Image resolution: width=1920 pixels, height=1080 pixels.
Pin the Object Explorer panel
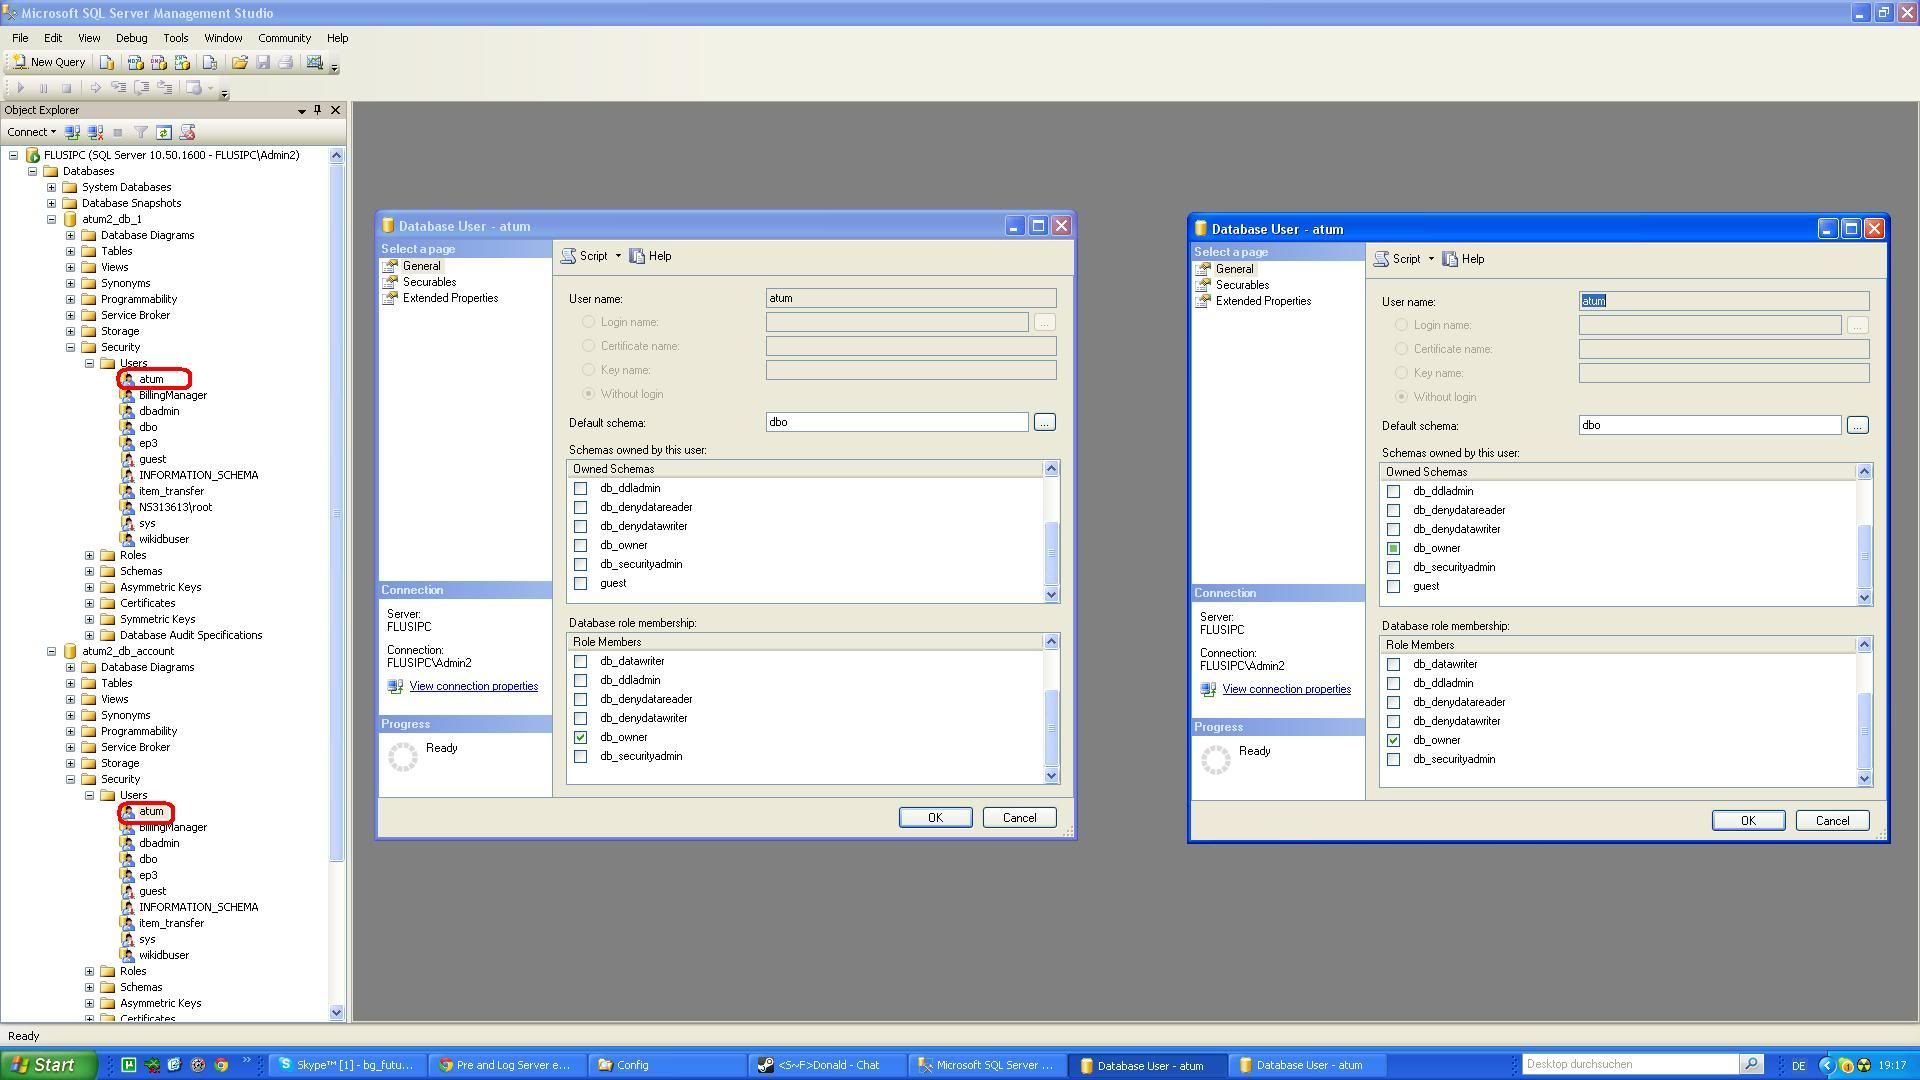click(318, 110)
